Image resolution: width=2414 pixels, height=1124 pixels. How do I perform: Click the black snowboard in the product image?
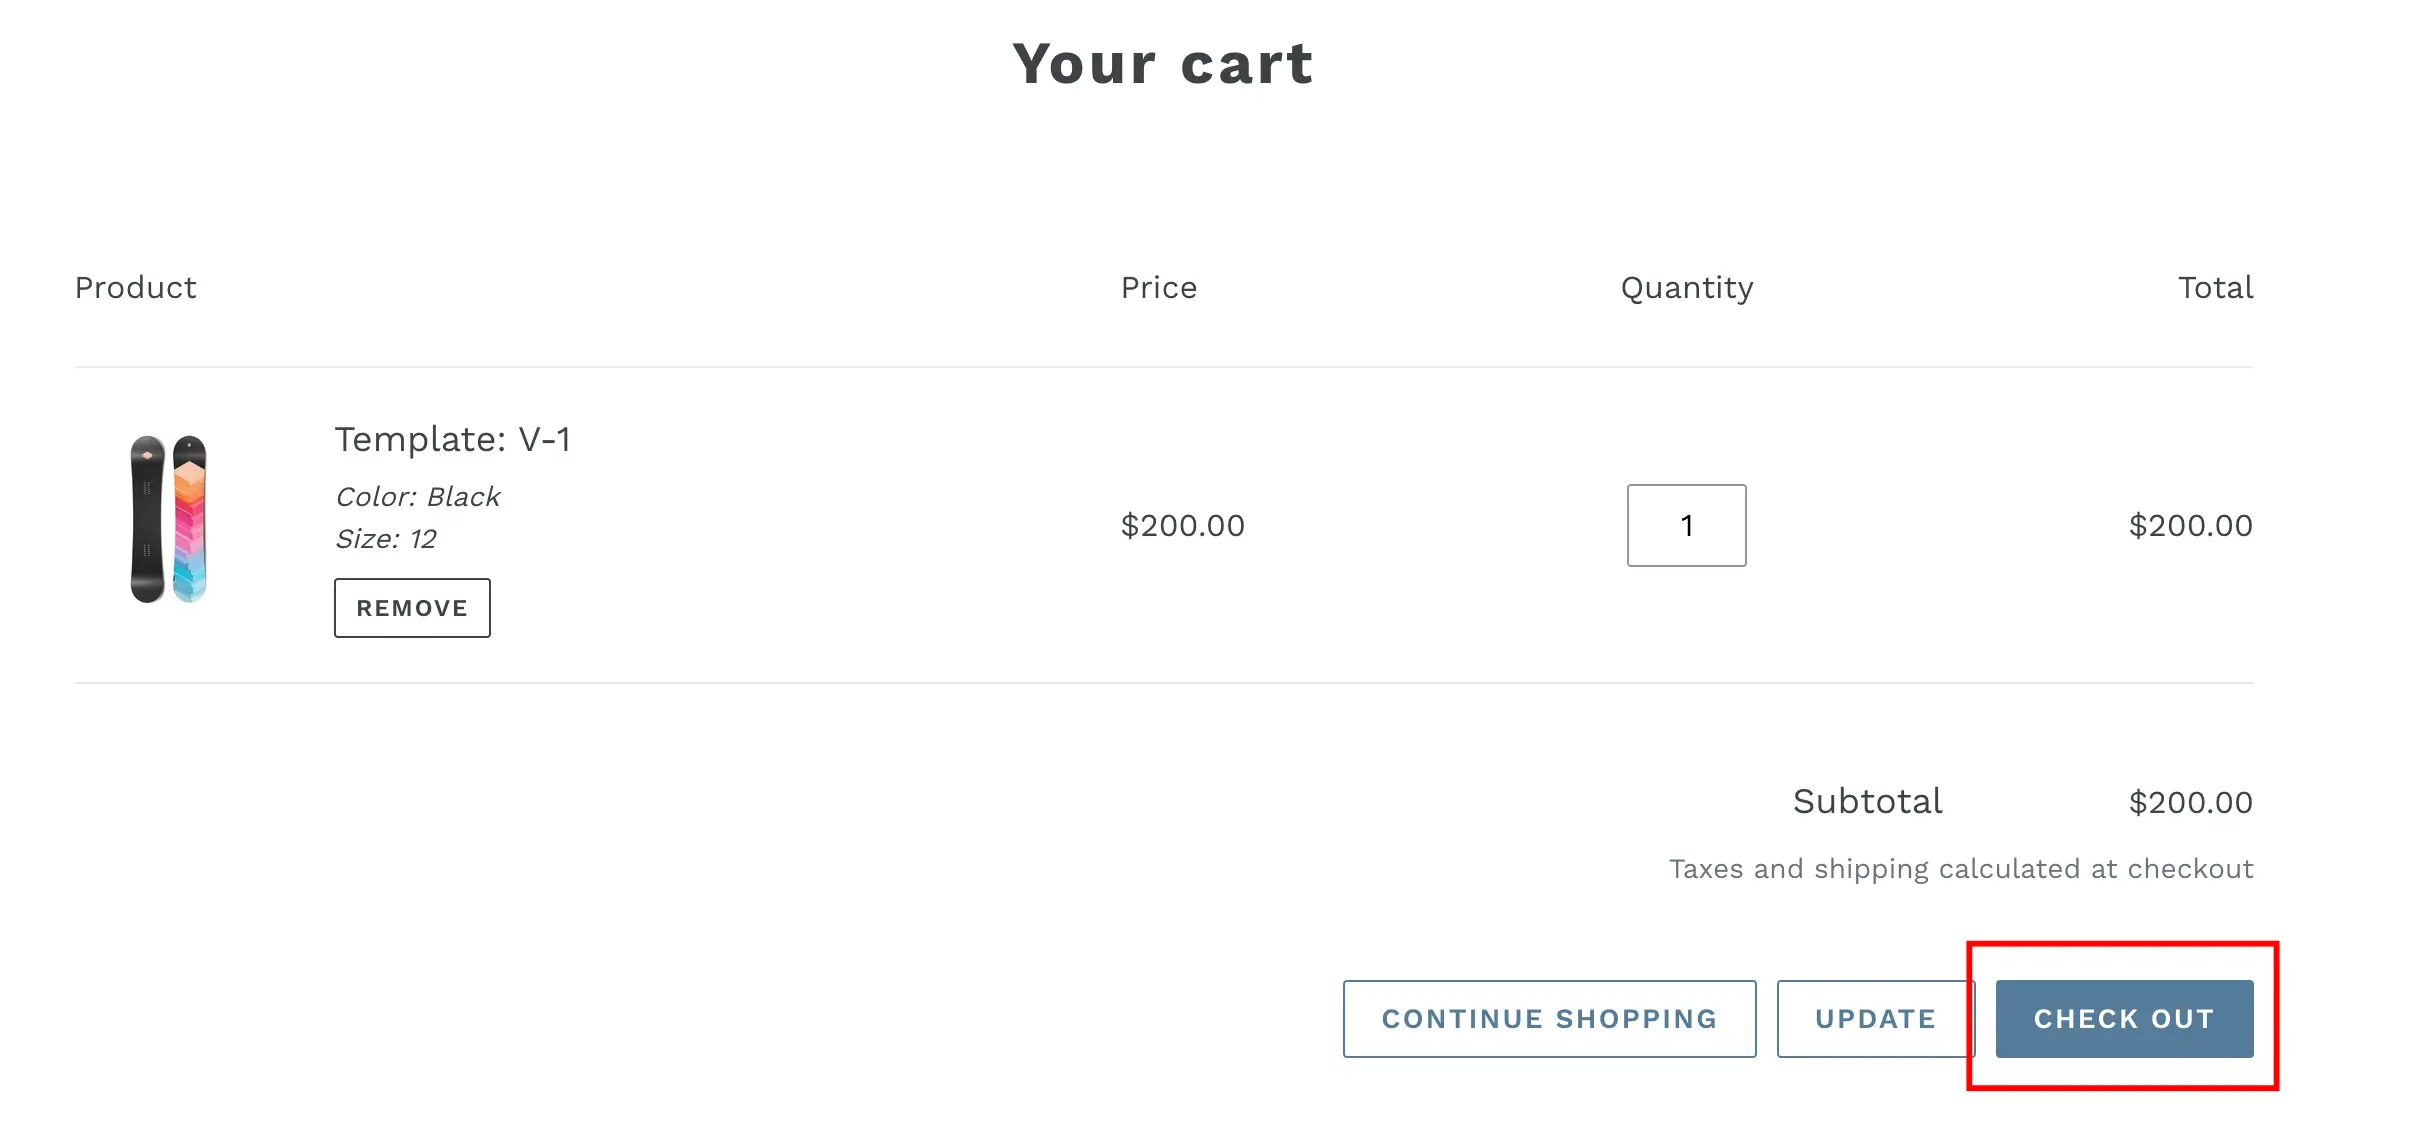coord(147,519)
